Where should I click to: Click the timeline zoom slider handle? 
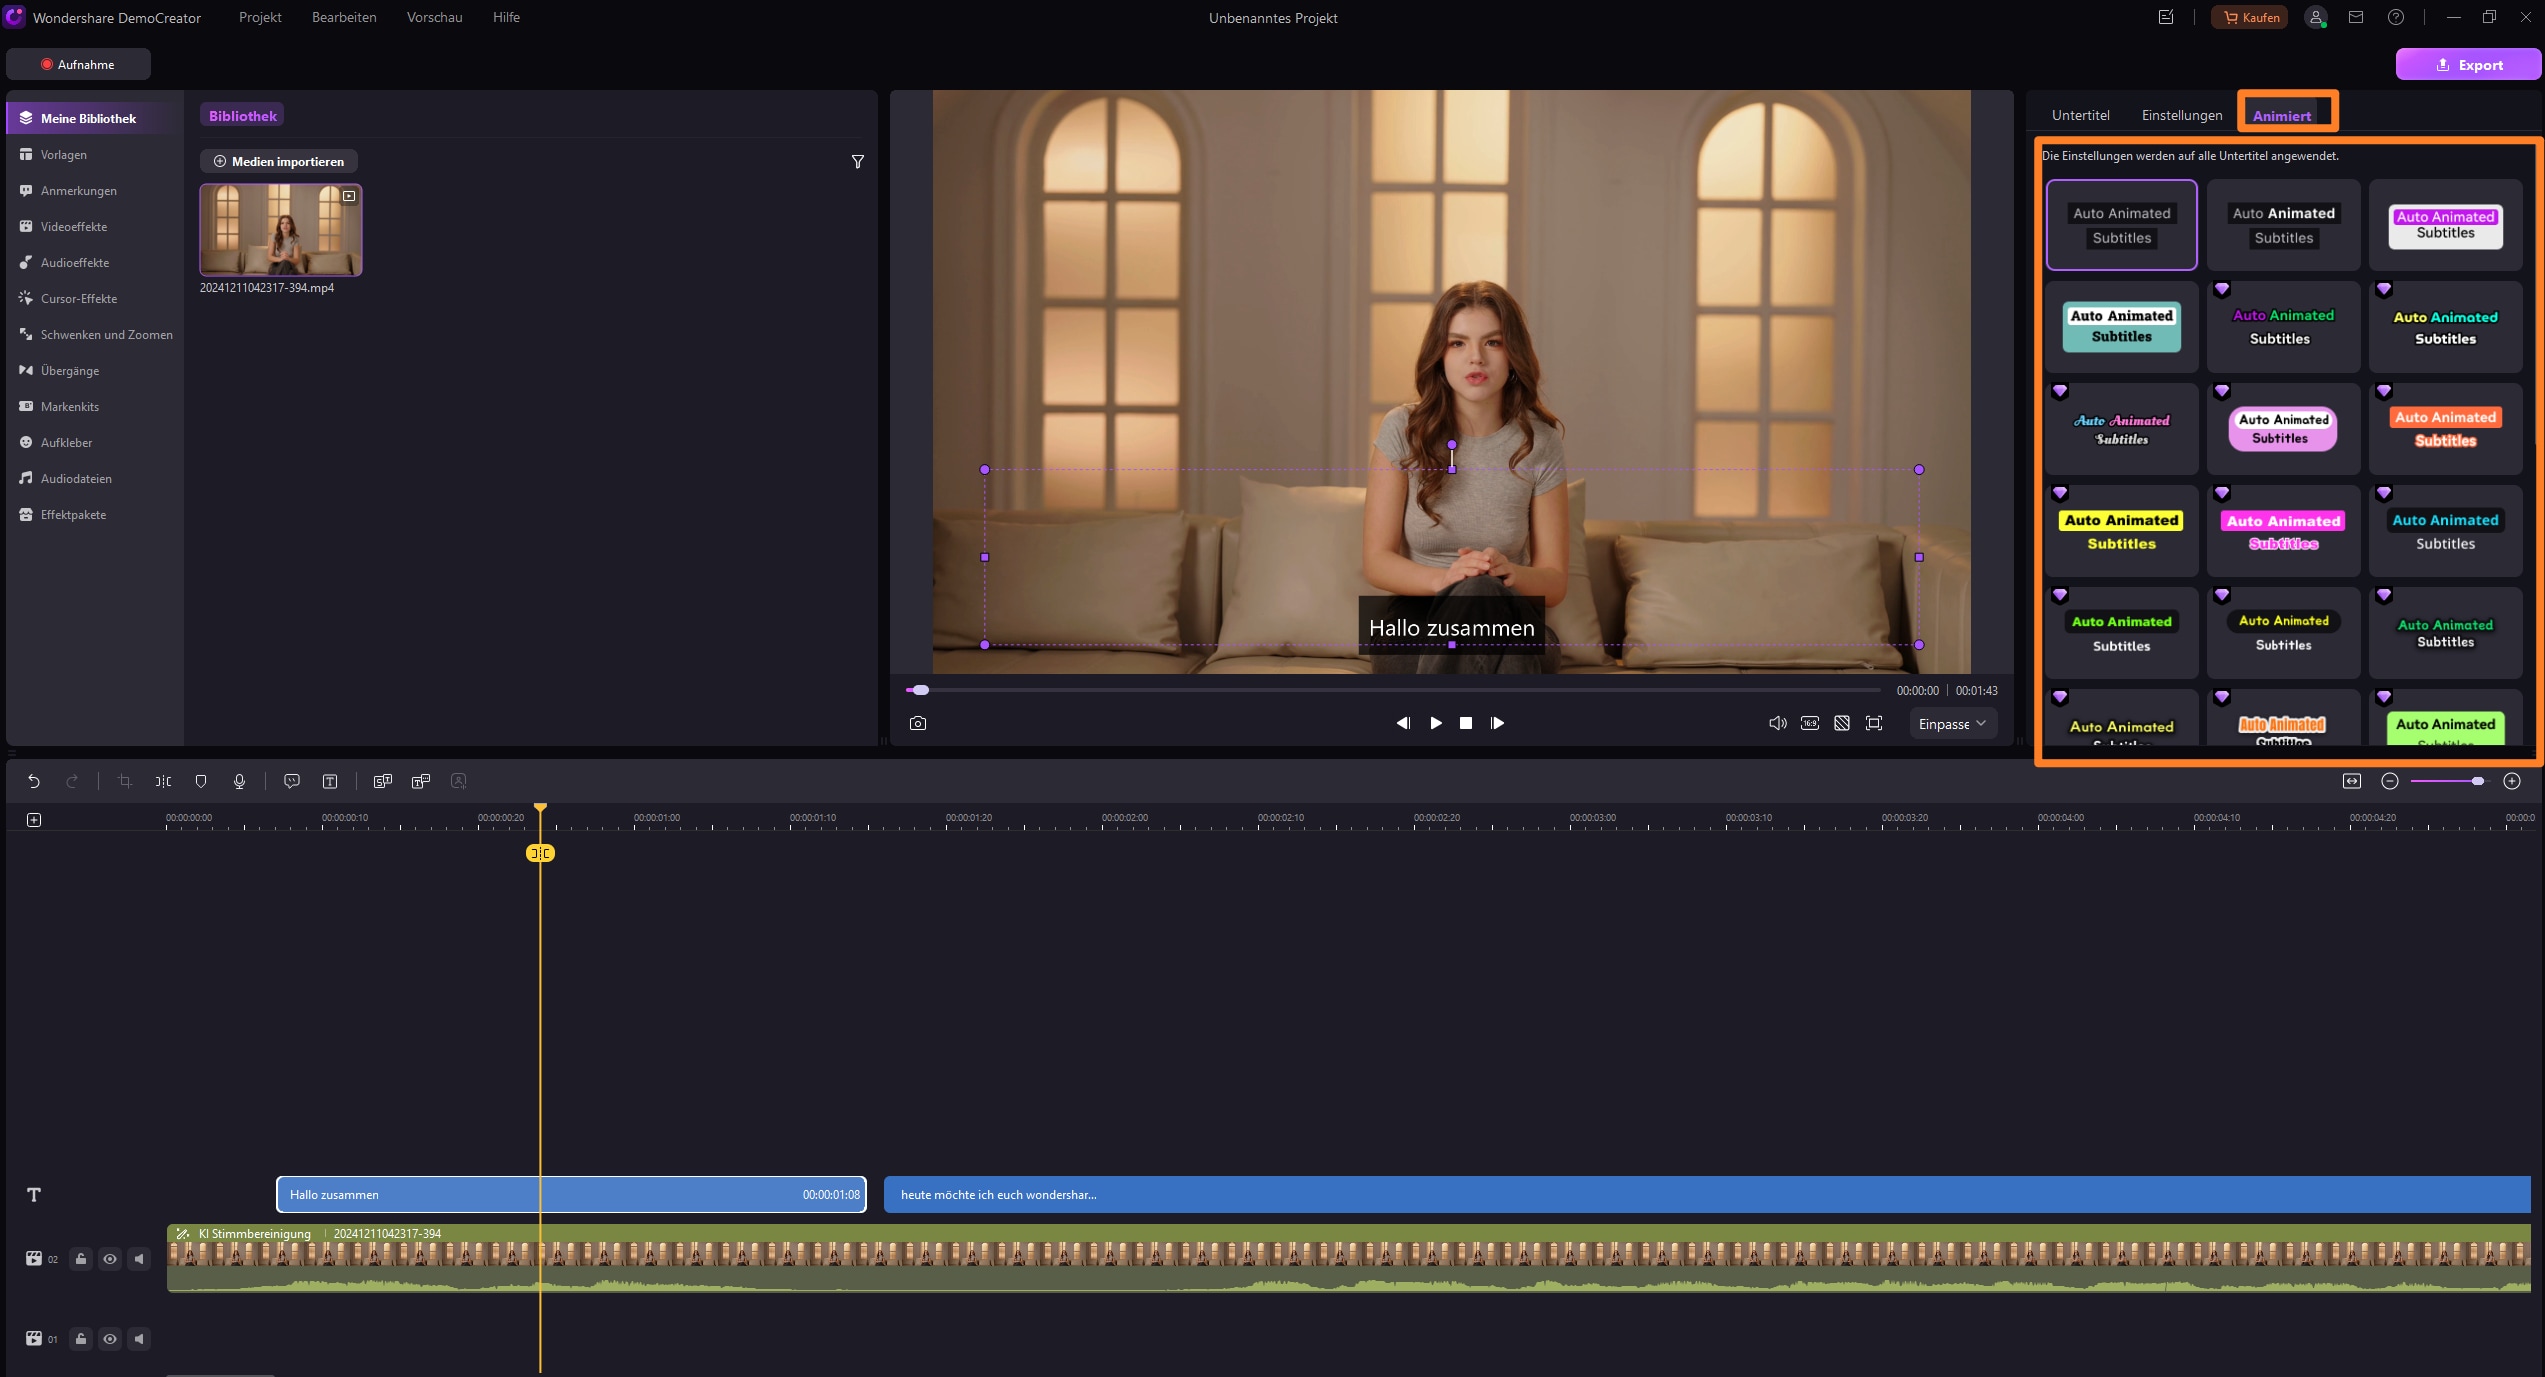(x=2478, y=781)
